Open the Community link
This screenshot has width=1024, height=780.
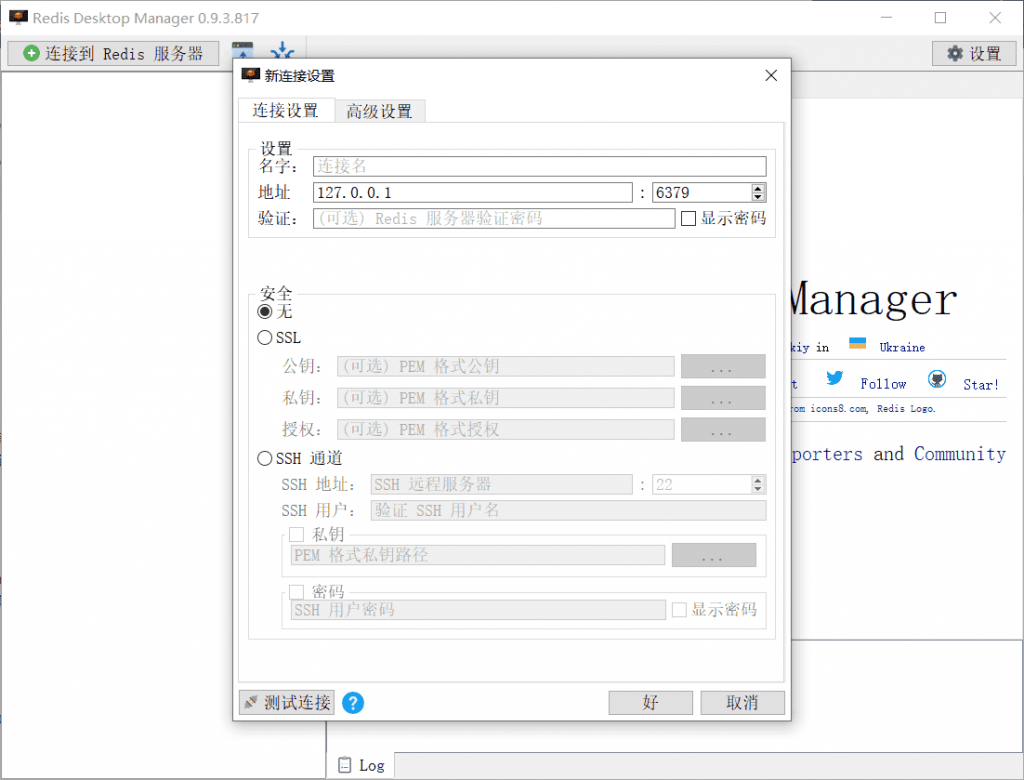pyautogui.click(x=959, y=453)
